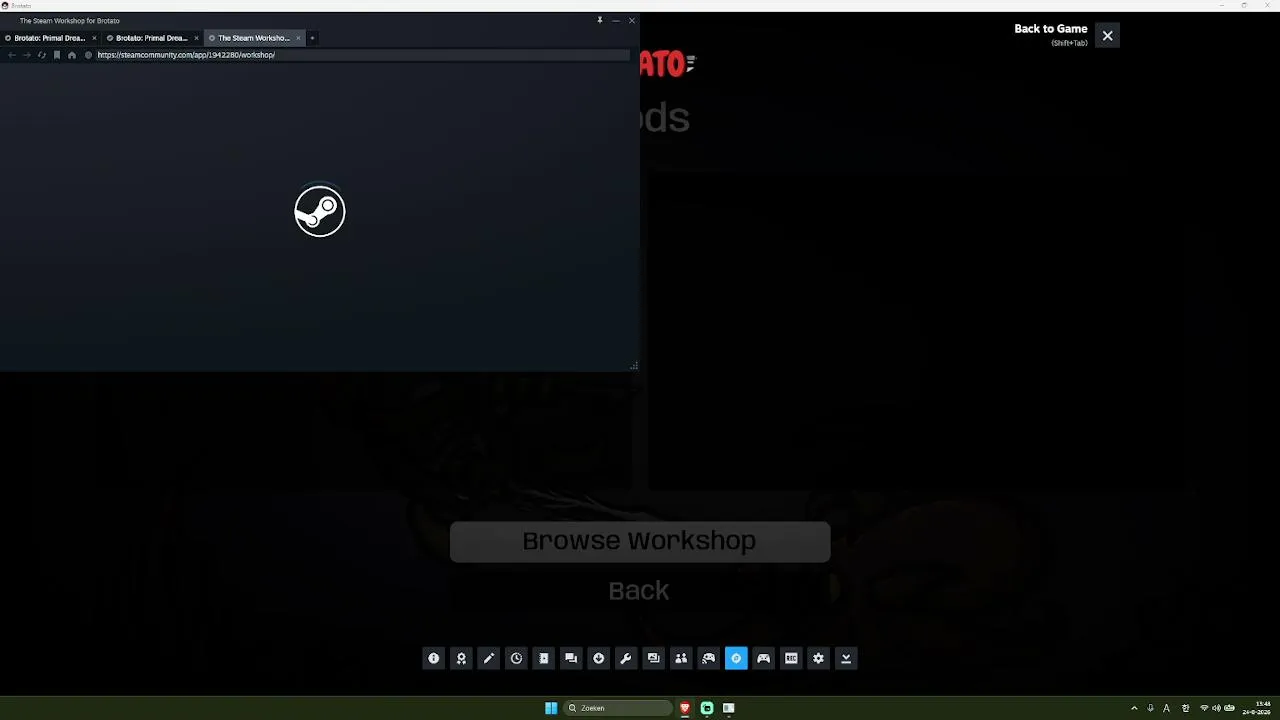Click the volume icon in system tray
This screenshot has height=720, width=1280.
click(1216, 708)
